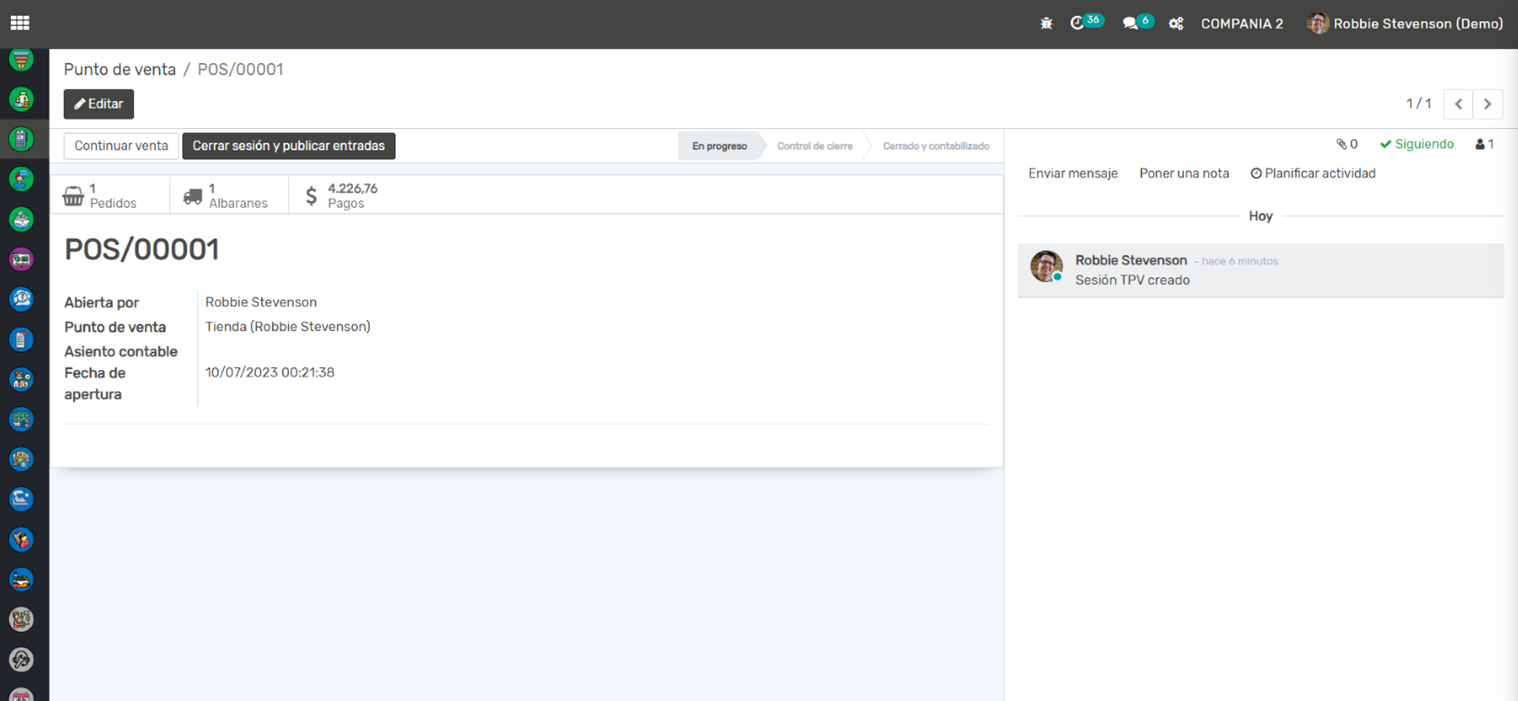Switch to the Poner una nota tab
The width and height of the screenshot is (1518, 701).
pyautogui.click(x=1184, y=173)
